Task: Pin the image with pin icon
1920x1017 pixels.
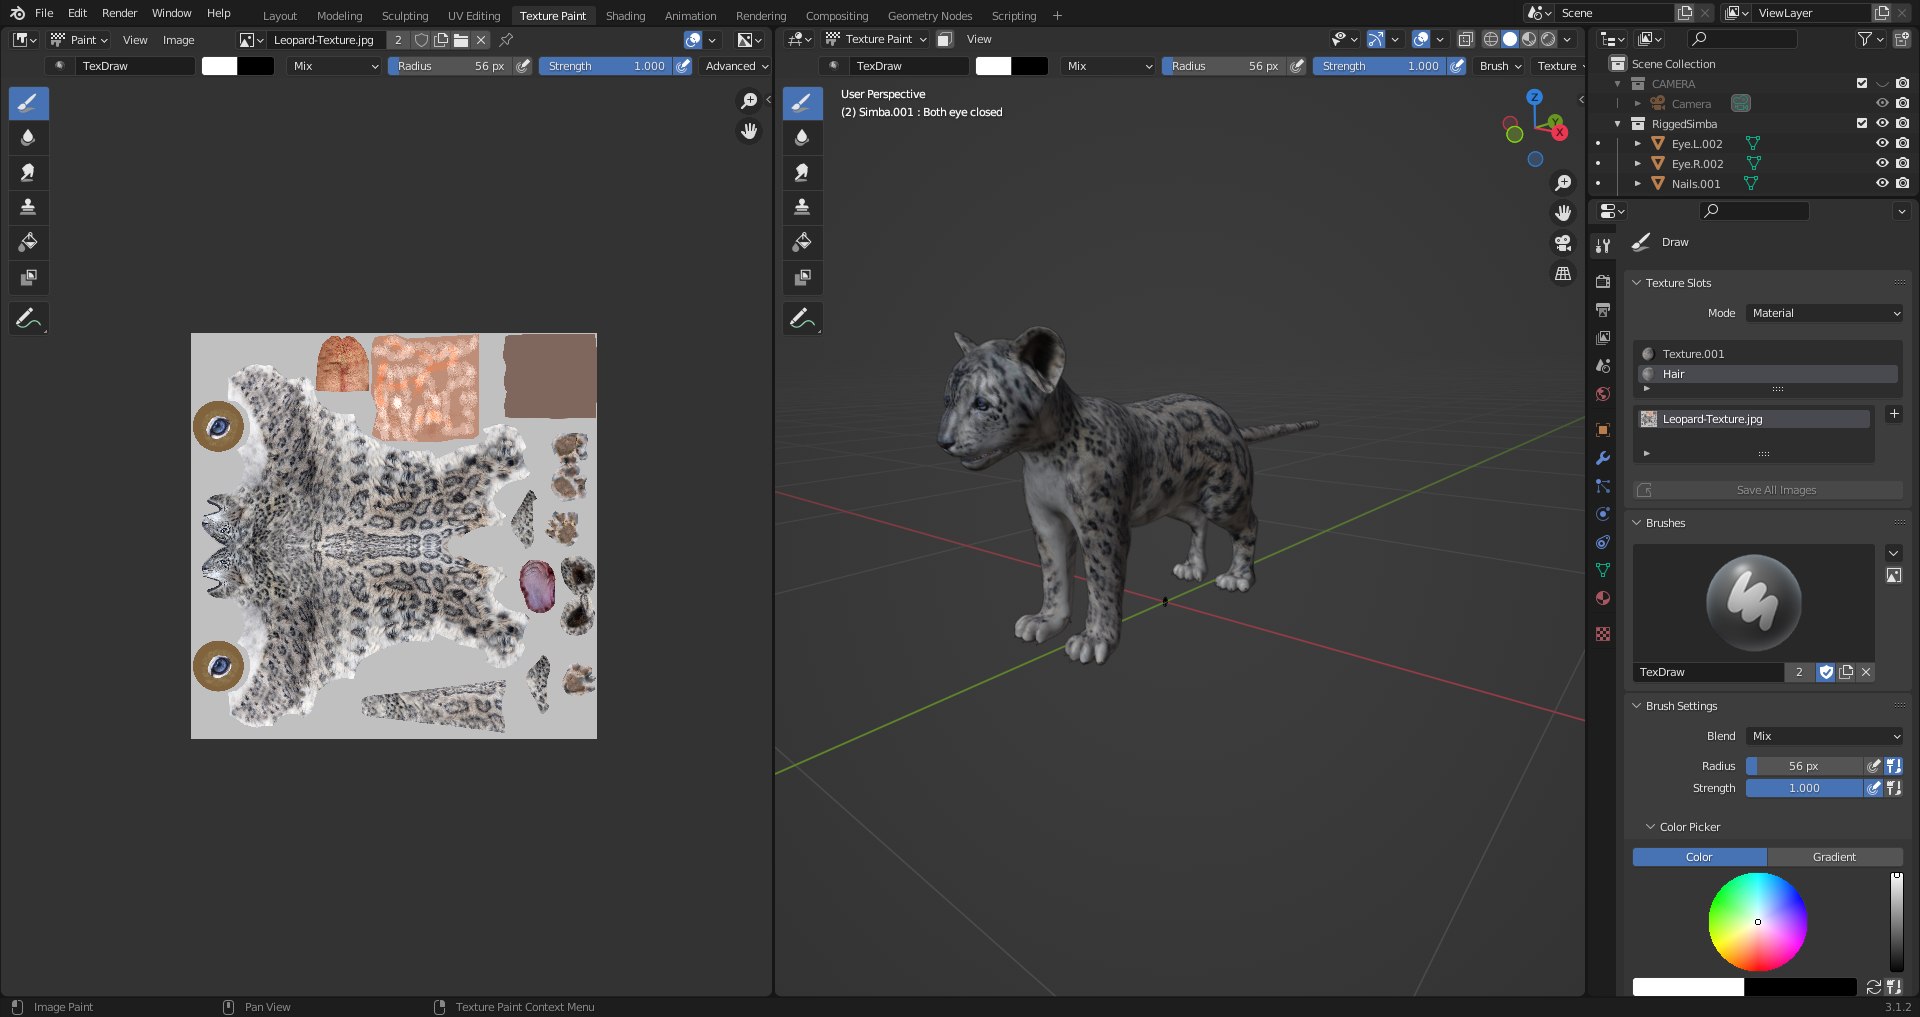Action: (506, 40)
